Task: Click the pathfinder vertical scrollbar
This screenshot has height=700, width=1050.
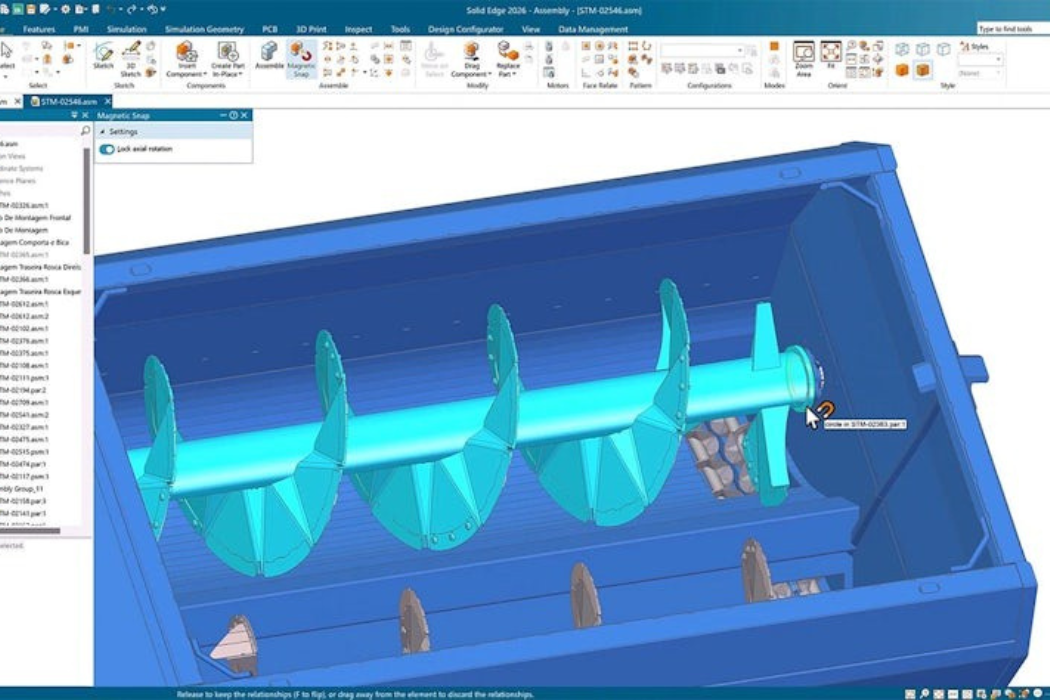Action: click(x=86, y=201)
